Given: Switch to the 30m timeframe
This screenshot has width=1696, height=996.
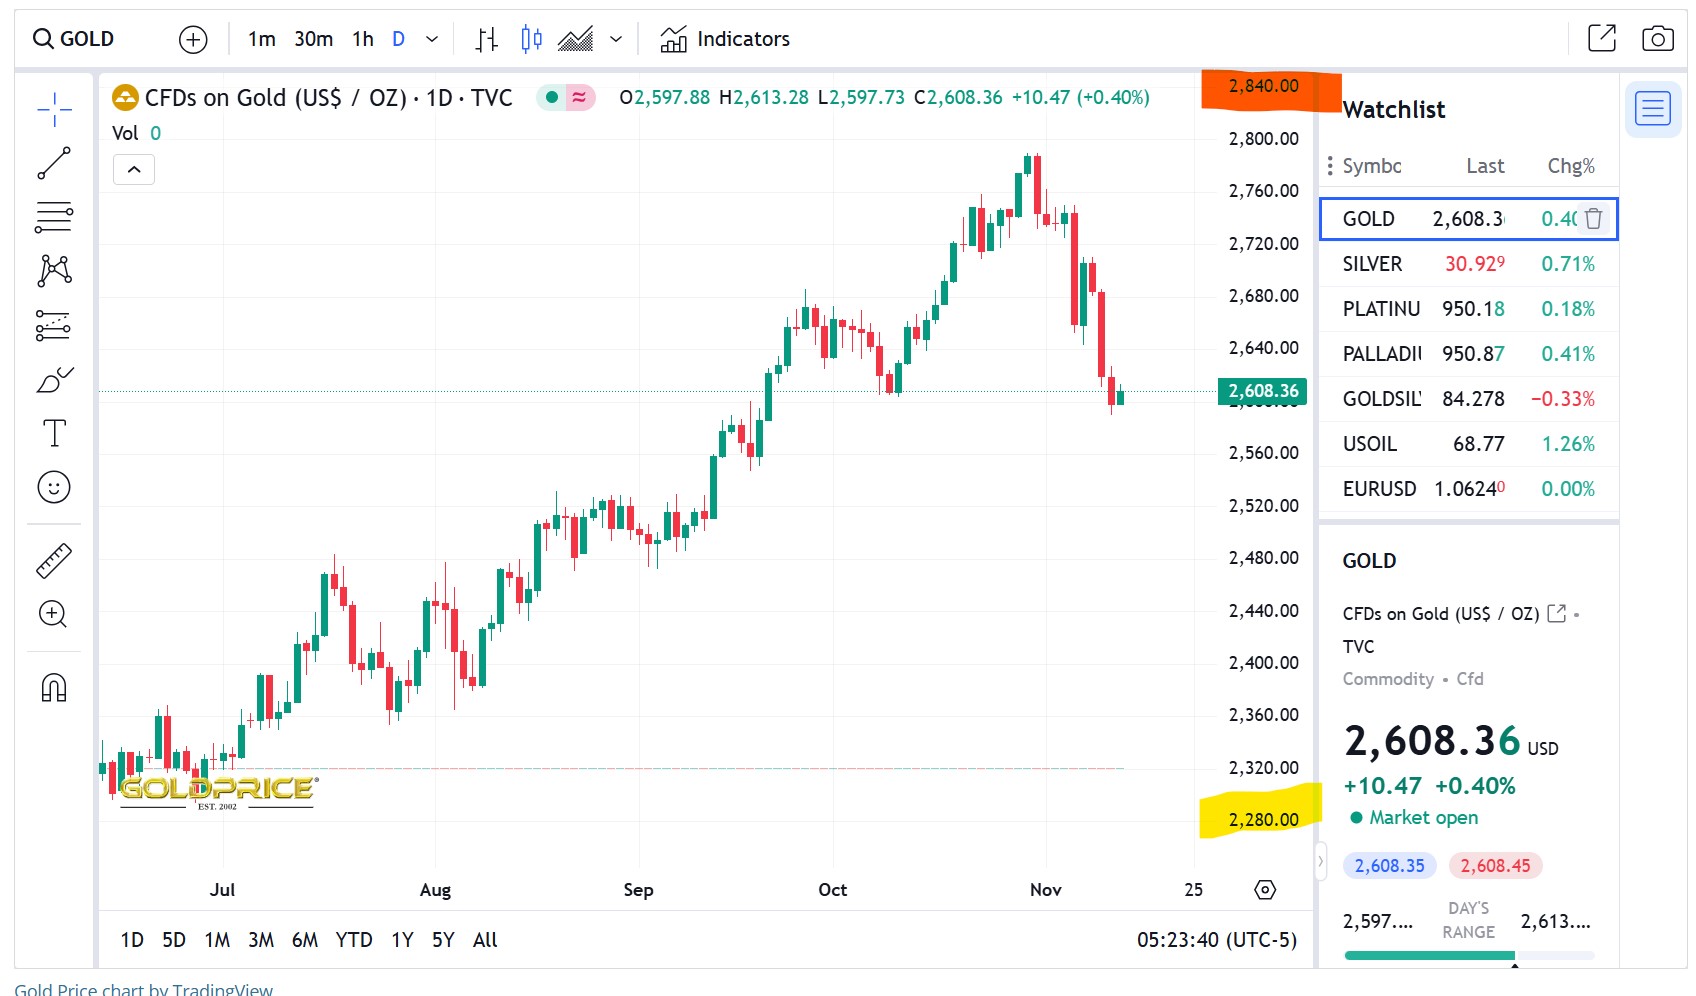Looking at the screenshot, I should [x=313, y=39].
